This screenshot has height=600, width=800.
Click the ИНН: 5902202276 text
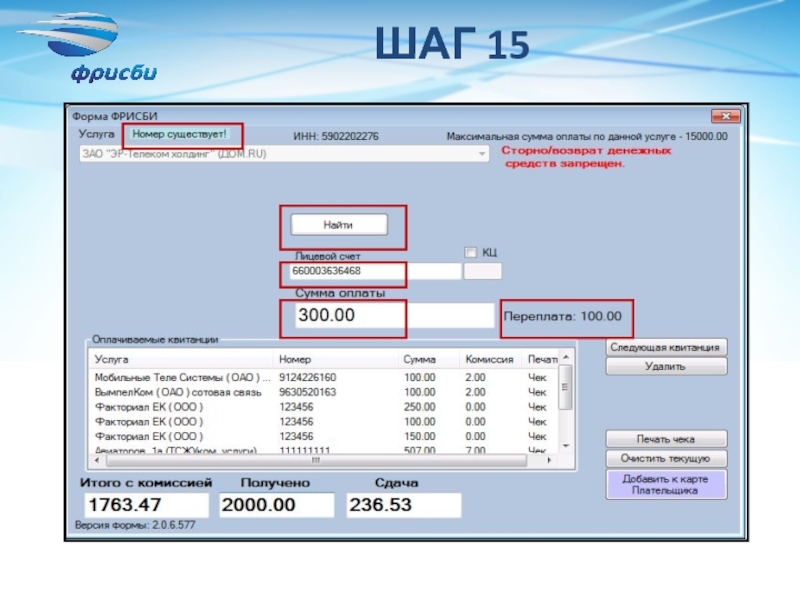click(336, 136)
